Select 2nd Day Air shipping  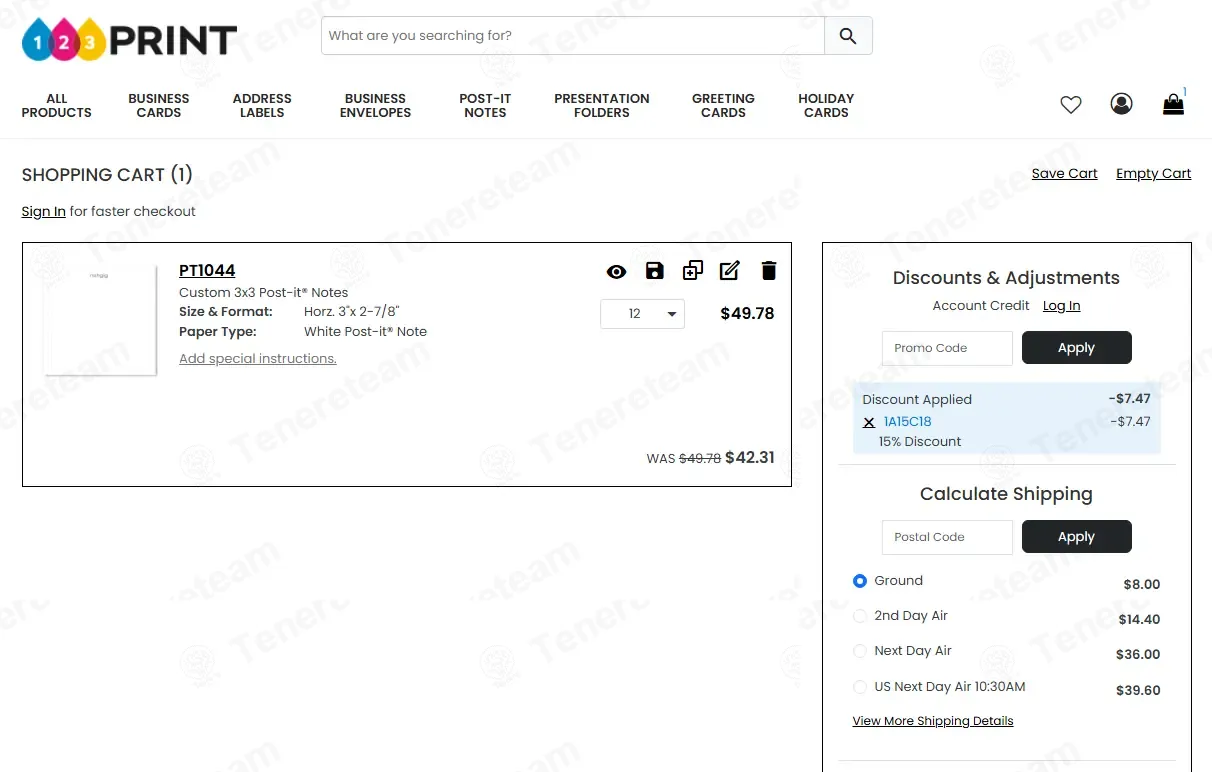pos(859,616)
